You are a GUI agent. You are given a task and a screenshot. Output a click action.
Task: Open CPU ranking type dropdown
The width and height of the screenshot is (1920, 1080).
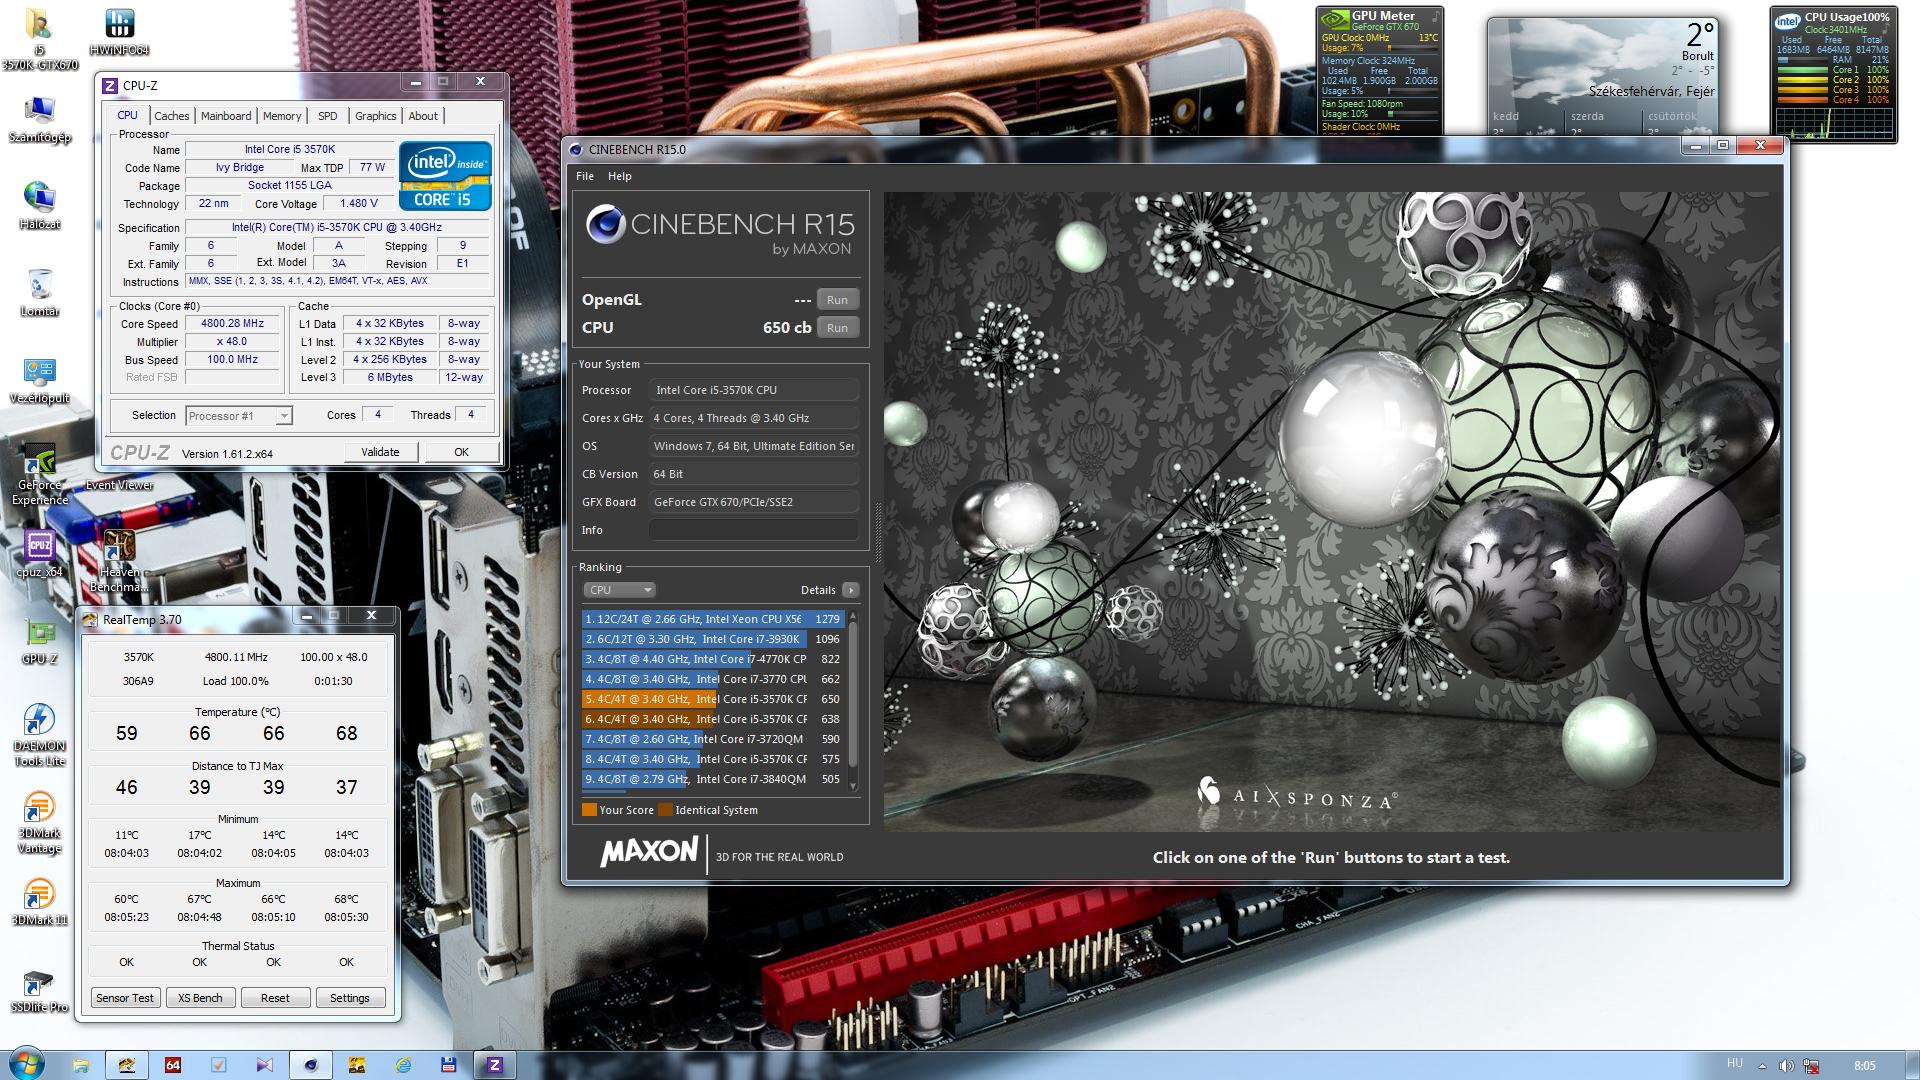click(x=619, y=590)
